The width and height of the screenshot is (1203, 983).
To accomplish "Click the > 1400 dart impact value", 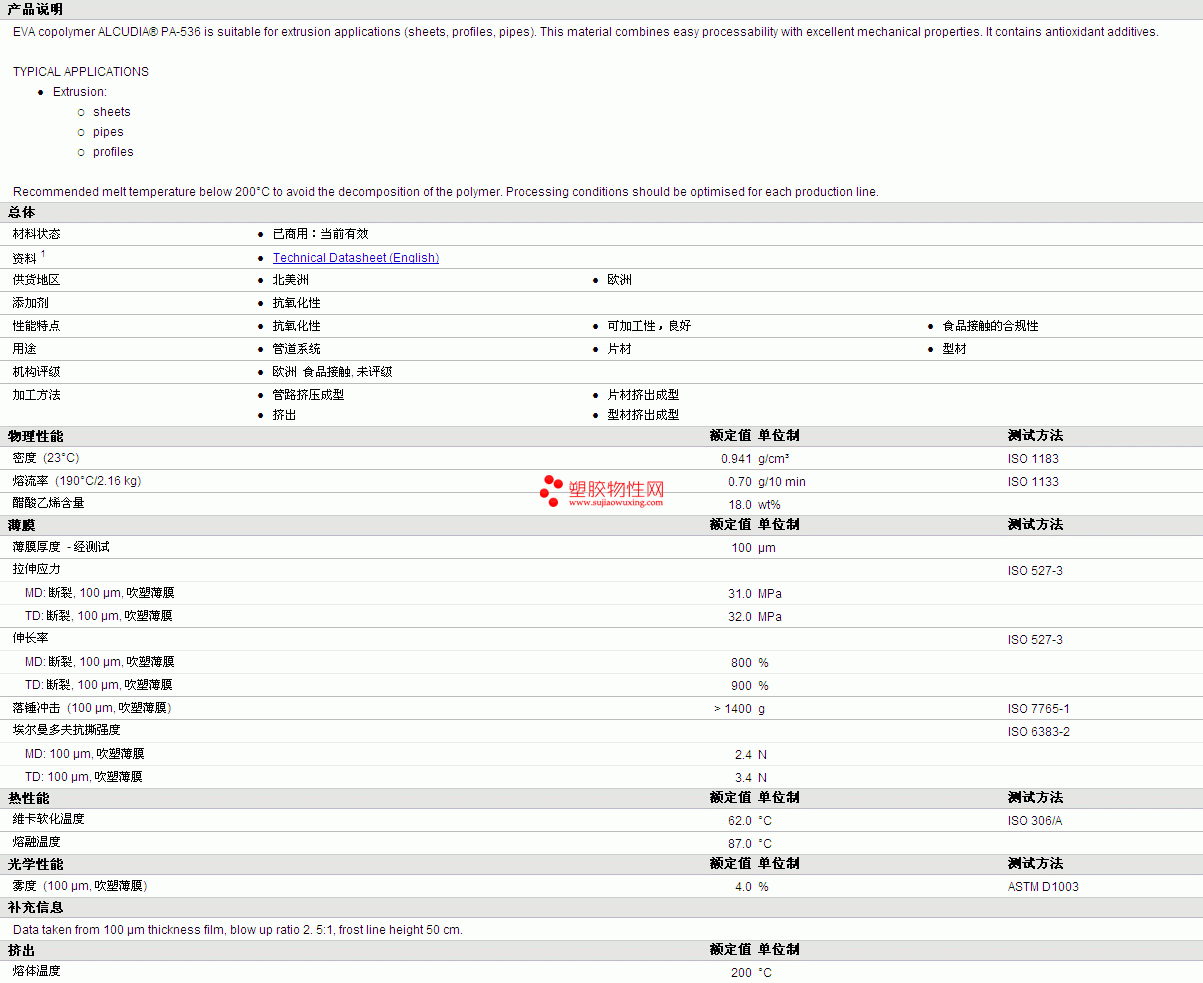I will [732, 709].
